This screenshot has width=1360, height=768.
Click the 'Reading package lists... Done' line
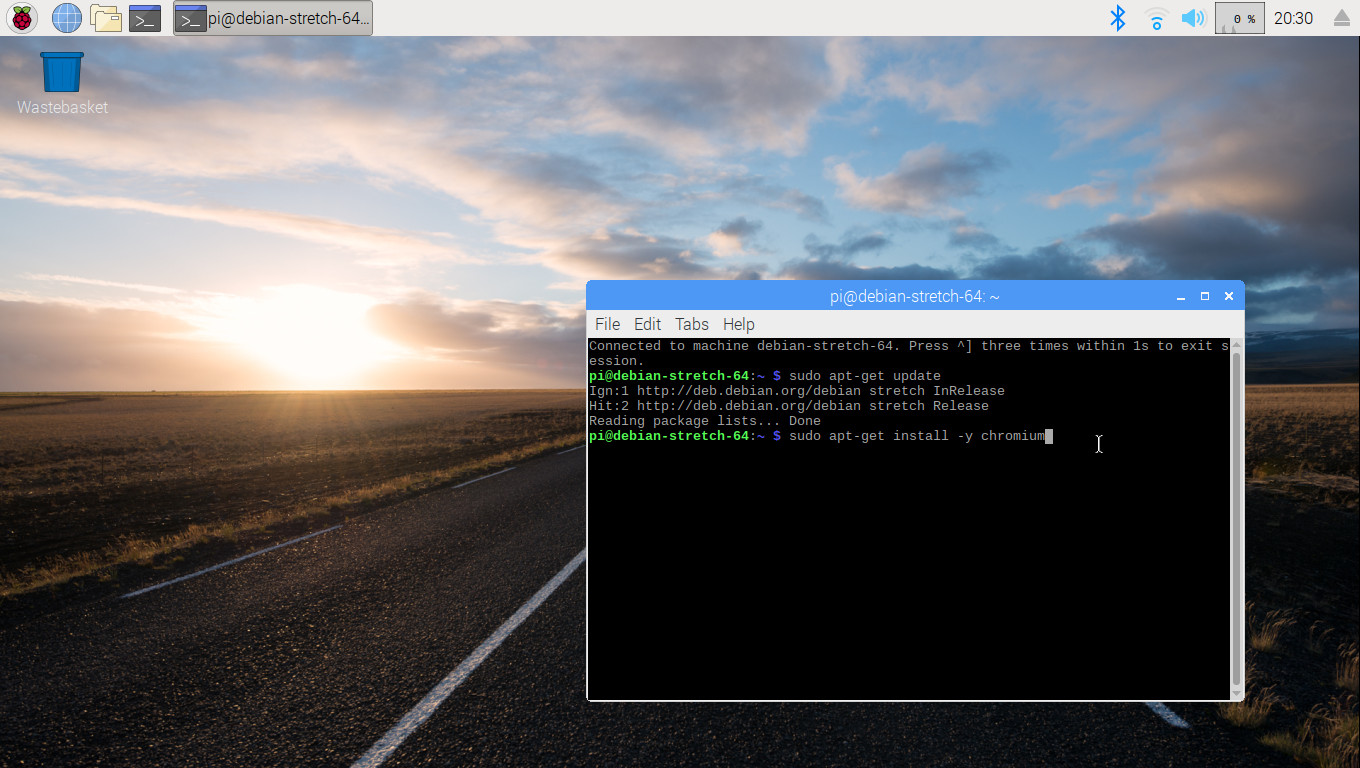[x=705, y=421]
